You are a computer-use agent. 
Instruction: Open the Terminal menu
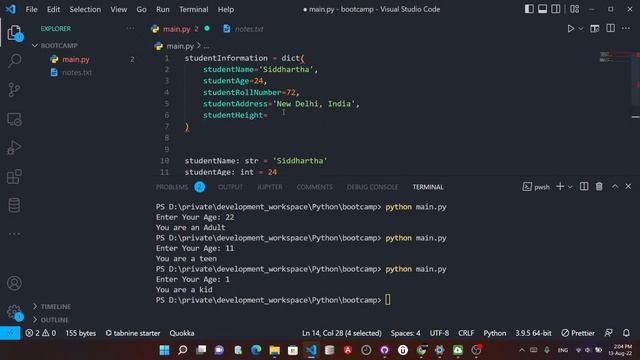click(193, 9)
